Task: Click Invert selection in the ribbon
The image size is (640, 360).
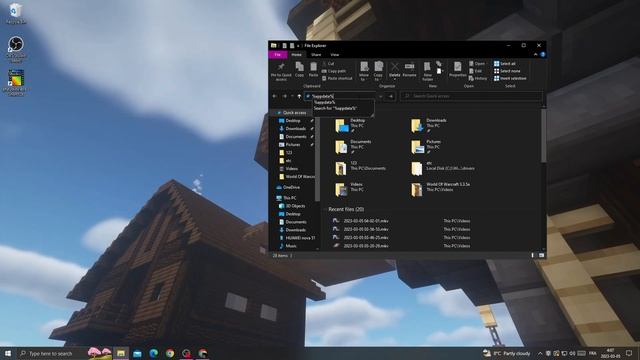Action: pos(510,78)
